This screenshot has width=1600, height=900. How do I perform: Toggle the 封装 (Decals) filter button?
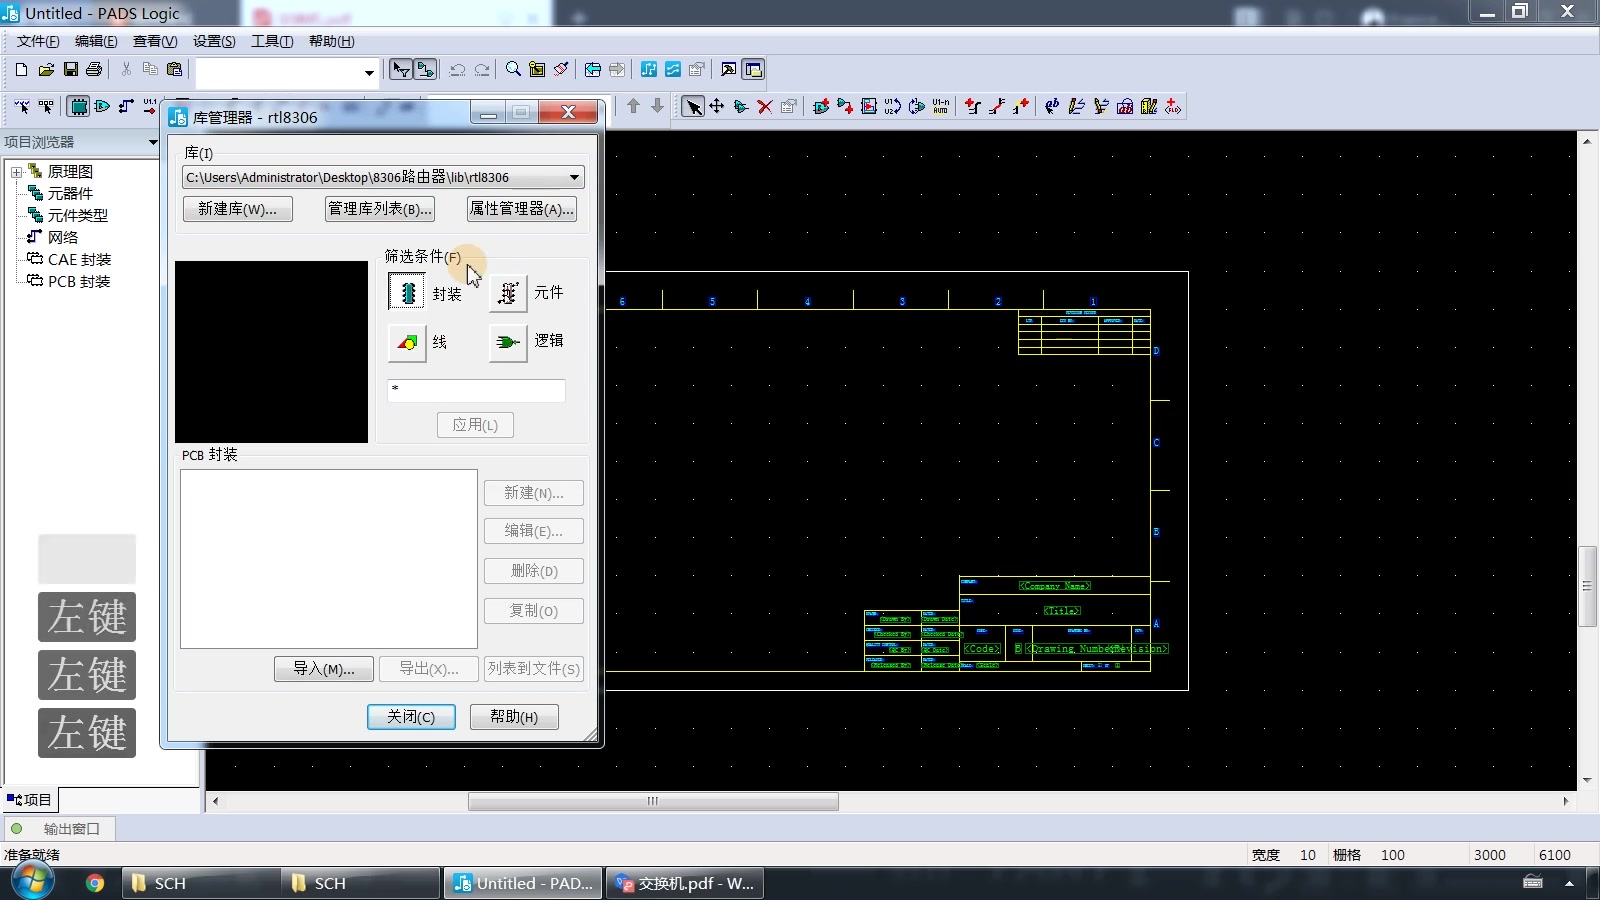click(x=407, y=292)
